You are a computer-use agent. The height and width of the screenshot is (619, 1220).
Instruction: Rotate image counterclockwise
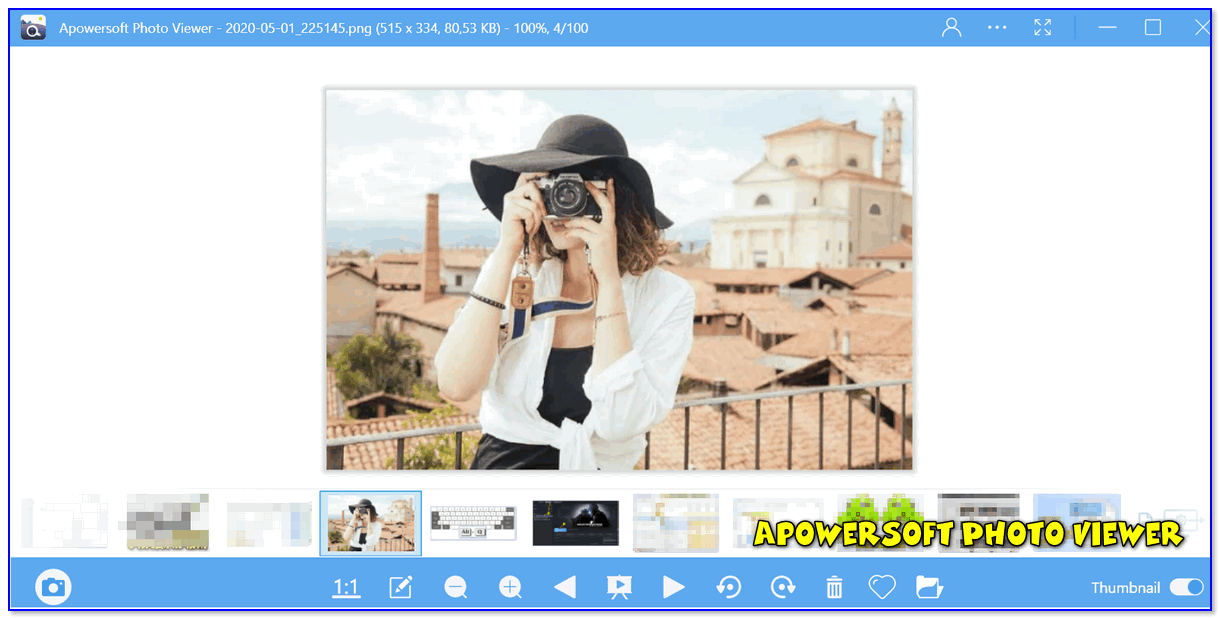pyautogui.click(x=729, y=588)
